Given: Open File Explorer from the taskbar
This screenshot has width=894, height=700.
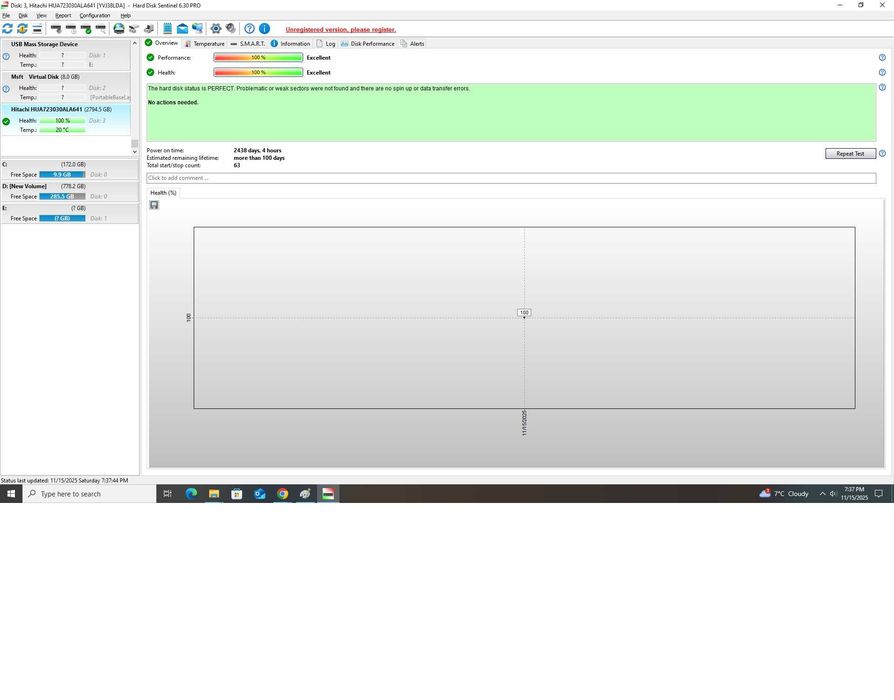Looking at the screenshot, I should click(x=214, y=494).
